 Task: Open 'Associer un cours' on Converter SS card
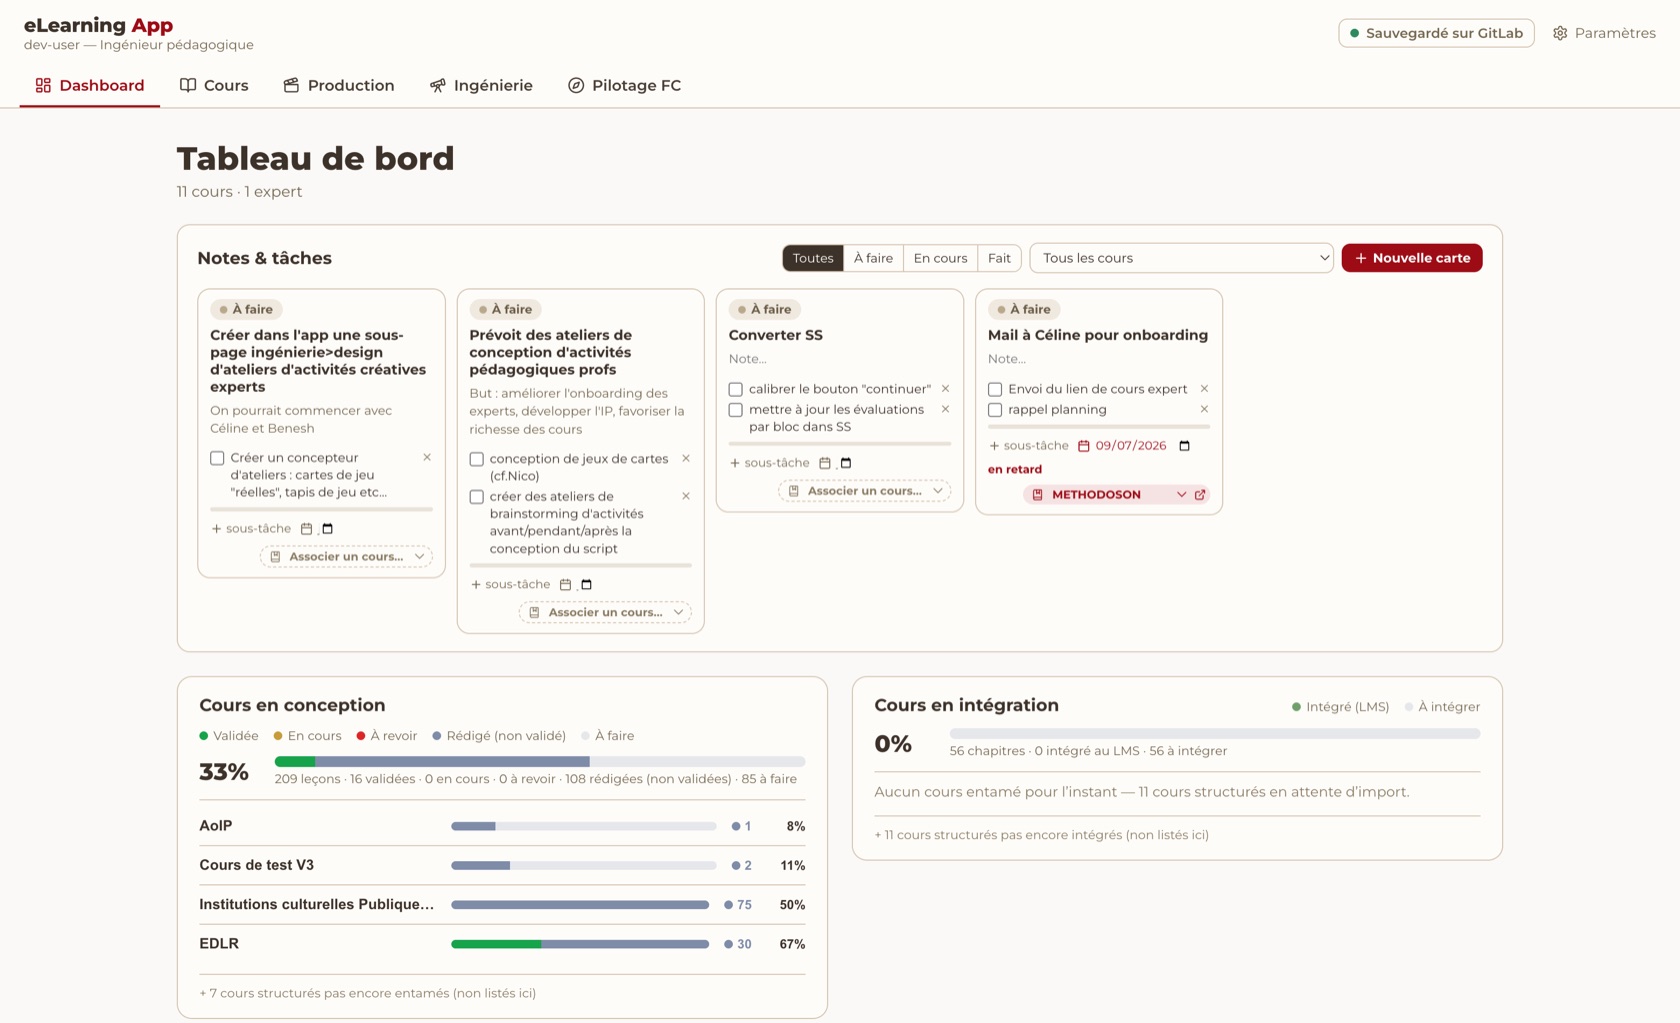coord(865,491)
